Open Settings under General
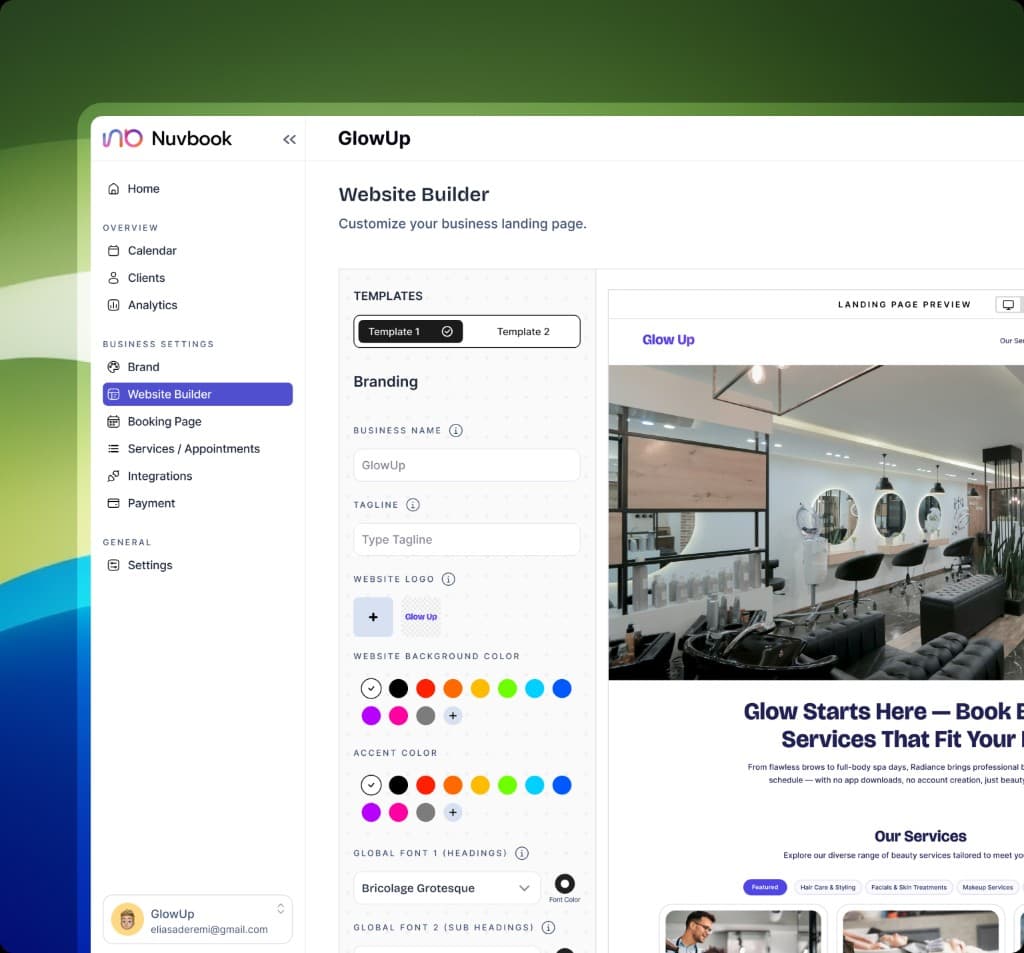1024x953 pixels. pyautogui.click(x=197, y=566)
